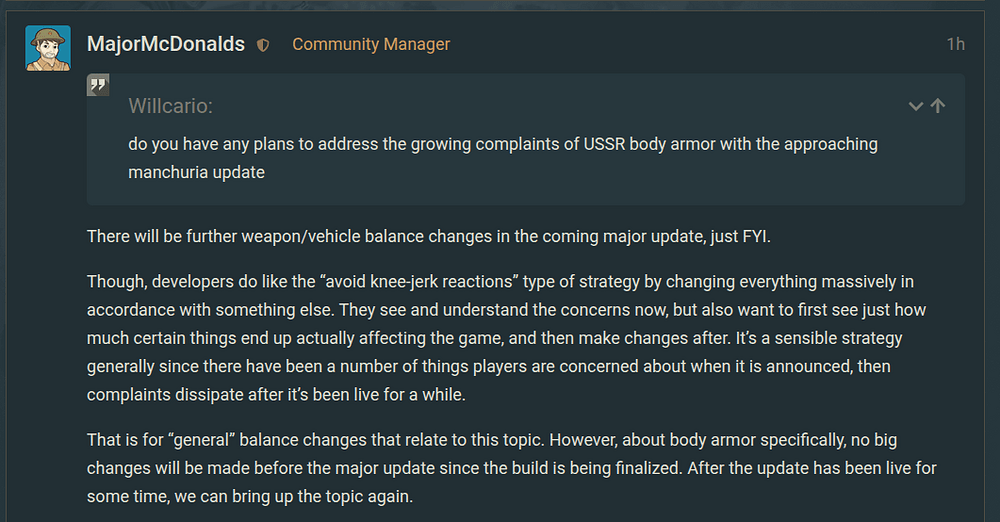
Task: Click MajorMcDonalds' cartoon soldier avatar
Action: pyautogui.click(x=48, y=49)
